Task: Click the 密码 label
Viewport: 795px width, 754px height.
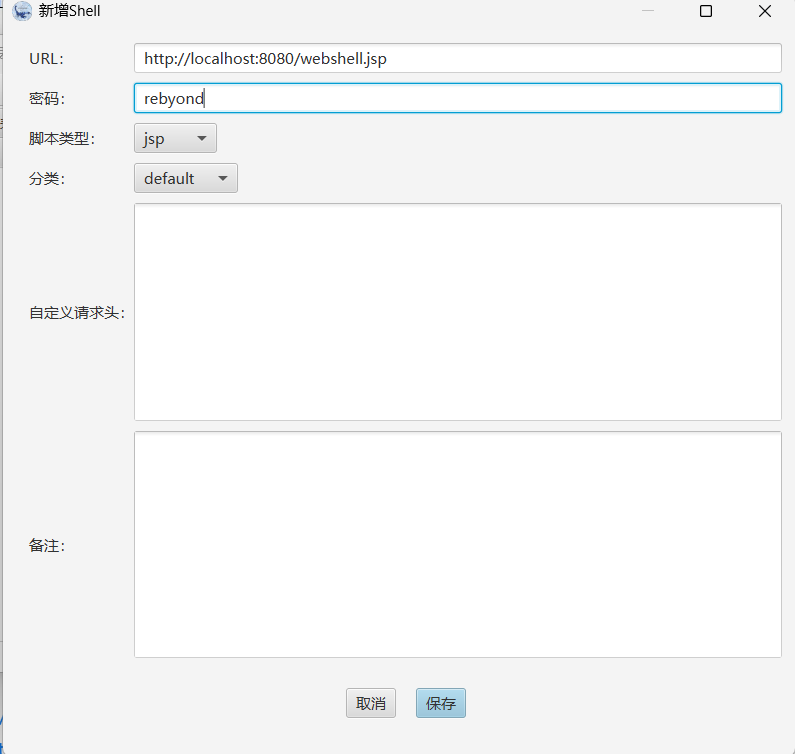Action: [46, 99]
